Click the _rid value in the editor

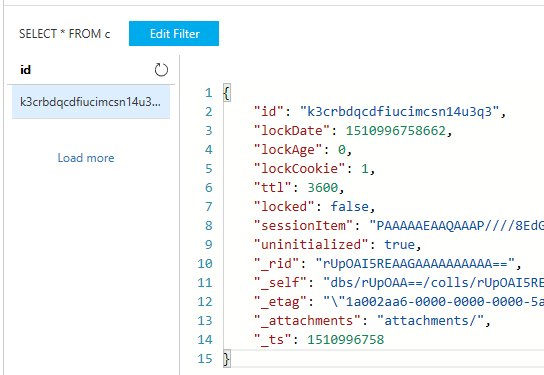(x=415, y=264)
